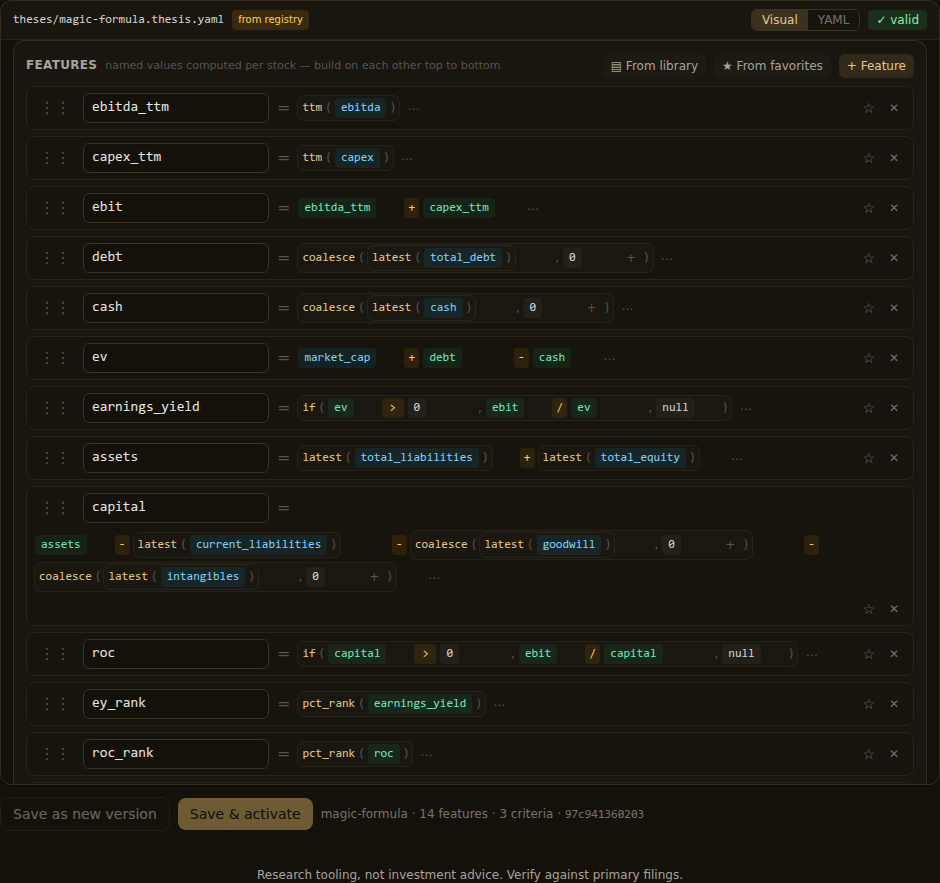The width and height of the screenshot is (940, 883).
Task: Delete the roc_rank feature row
Action: pos(894,754)
